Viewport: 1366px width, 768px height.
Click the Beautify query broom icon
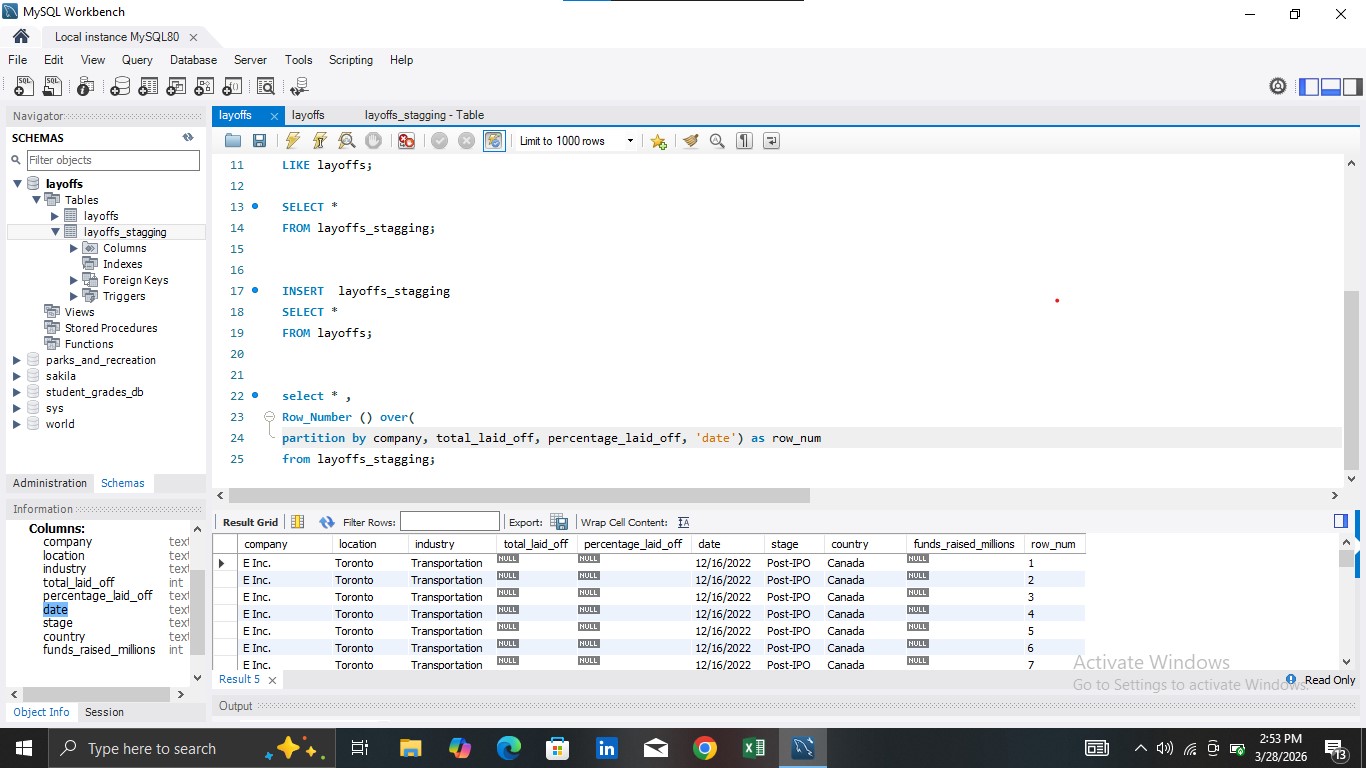(690, 141)
